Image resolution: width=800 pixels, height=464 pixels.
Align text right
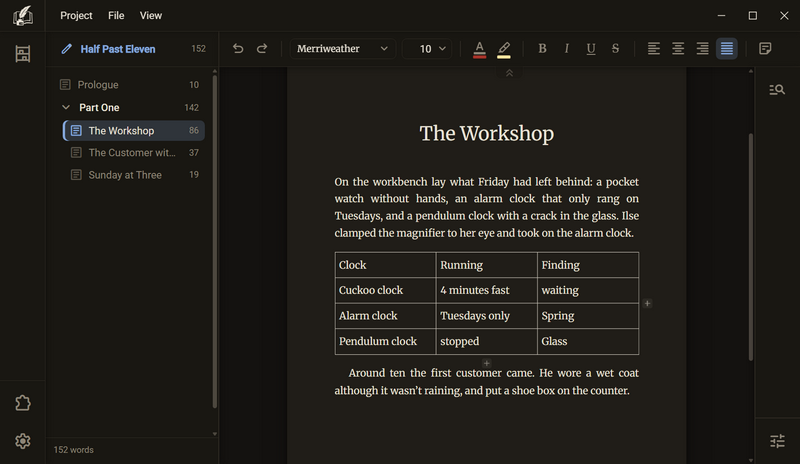coord(703,48)
